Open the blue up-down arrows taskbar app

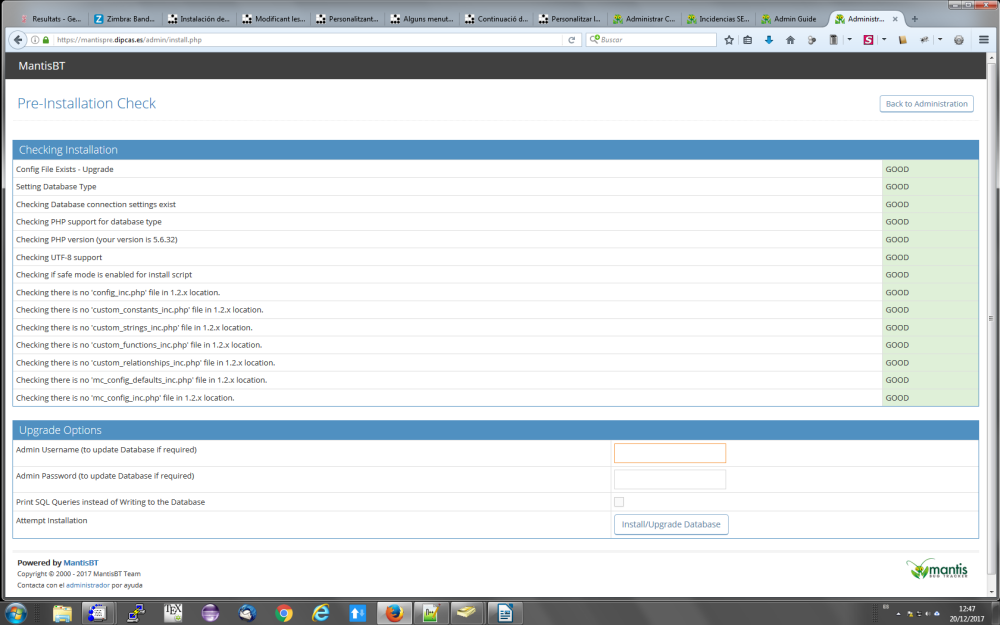coord(358,613)
